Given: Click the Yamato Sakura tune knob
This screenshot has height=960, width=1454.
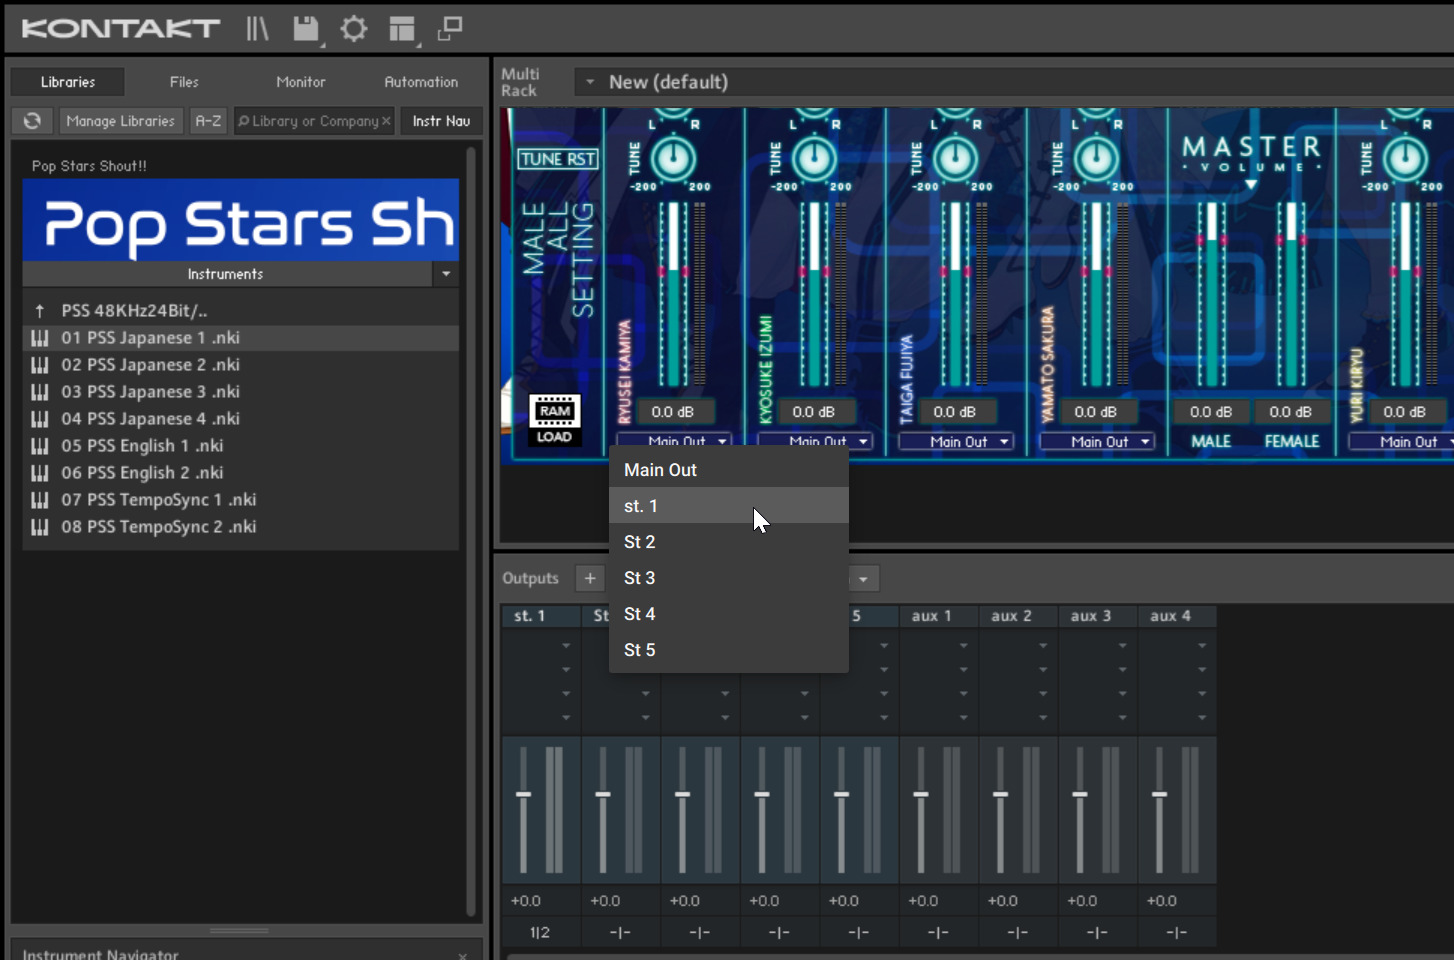Looking at the screenshot, I should (1096, 158).
